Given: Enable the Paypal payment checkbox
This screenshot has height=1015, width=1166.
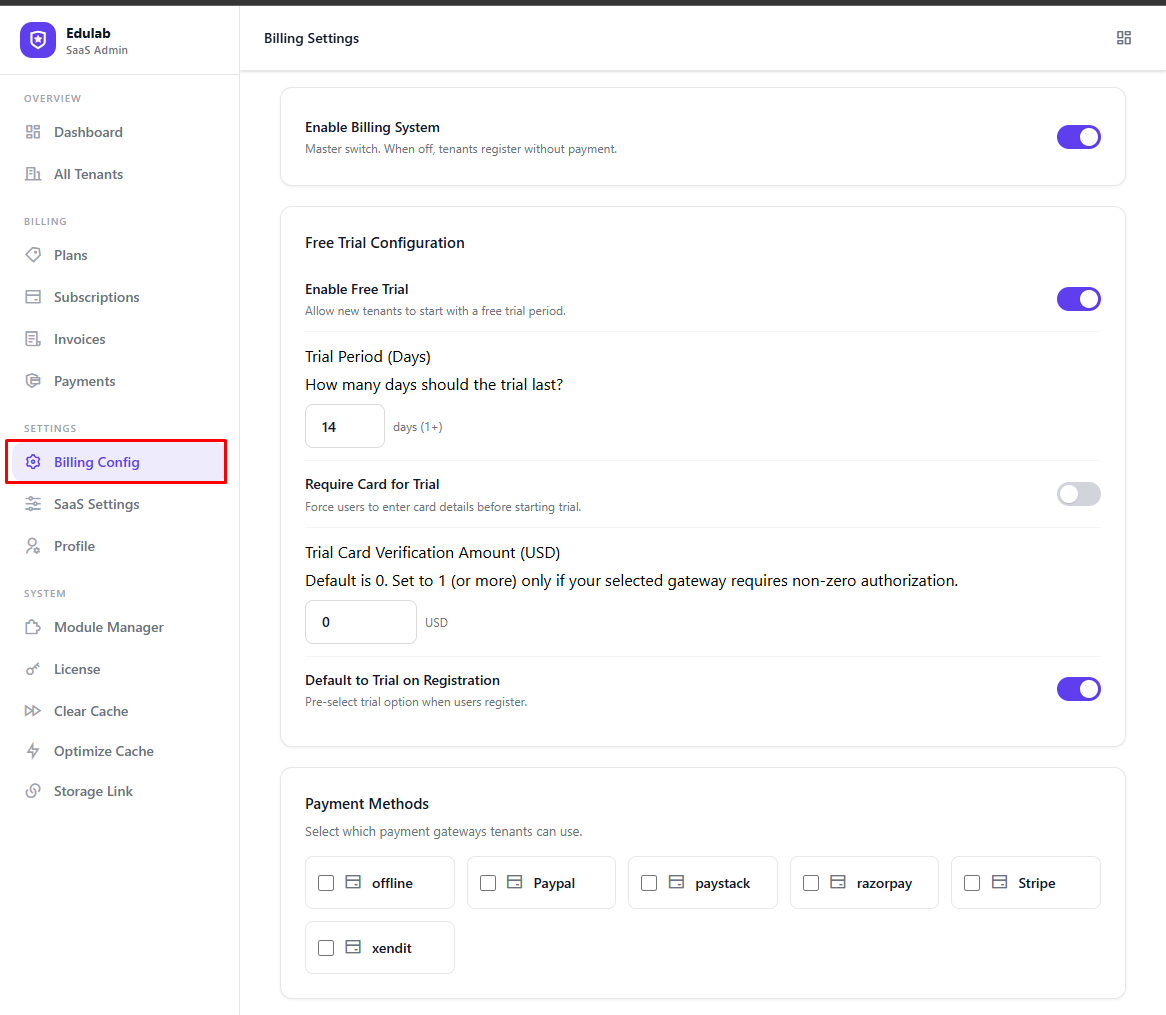Looking at the screenshot, I should 488,883.
